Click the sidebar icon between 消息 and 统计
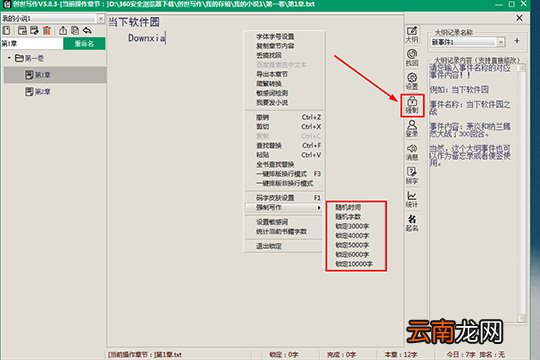 click(412, 175)
